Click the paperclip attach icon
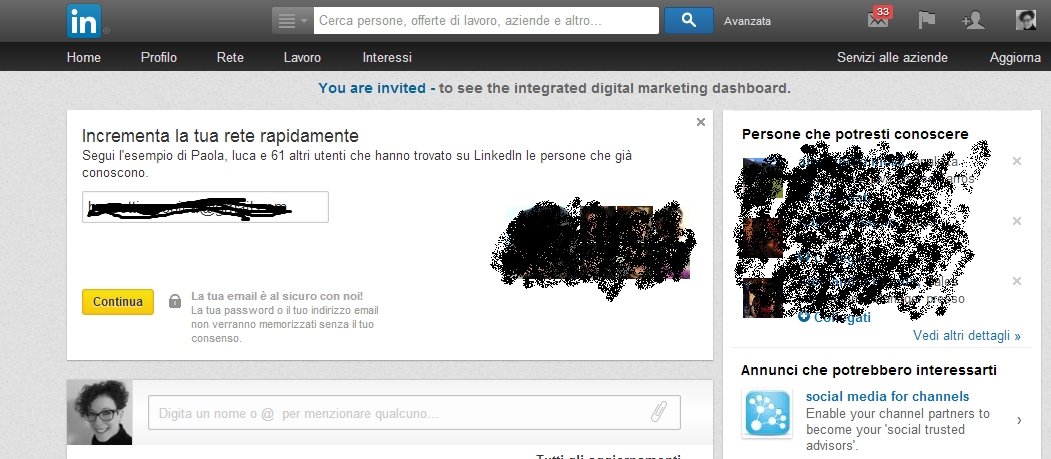This screenshot has width=1051, height=459. 658,412
